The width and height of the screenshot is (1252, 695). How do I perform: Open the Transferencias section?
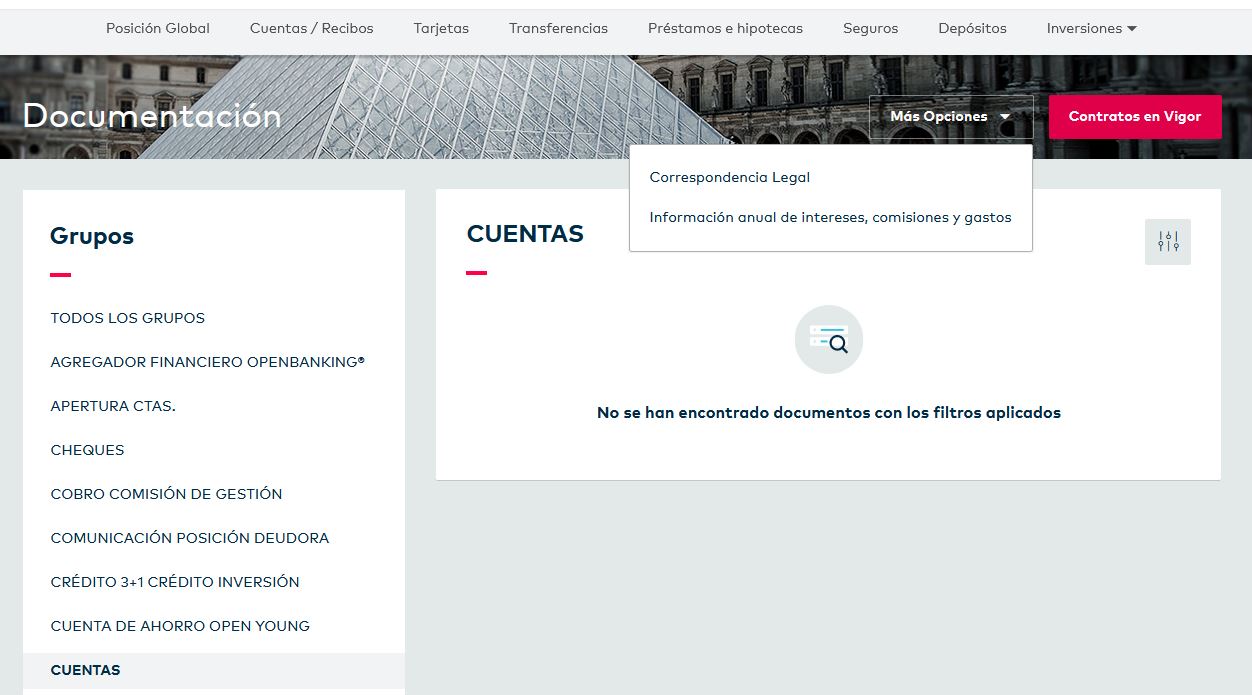[558, 28]
